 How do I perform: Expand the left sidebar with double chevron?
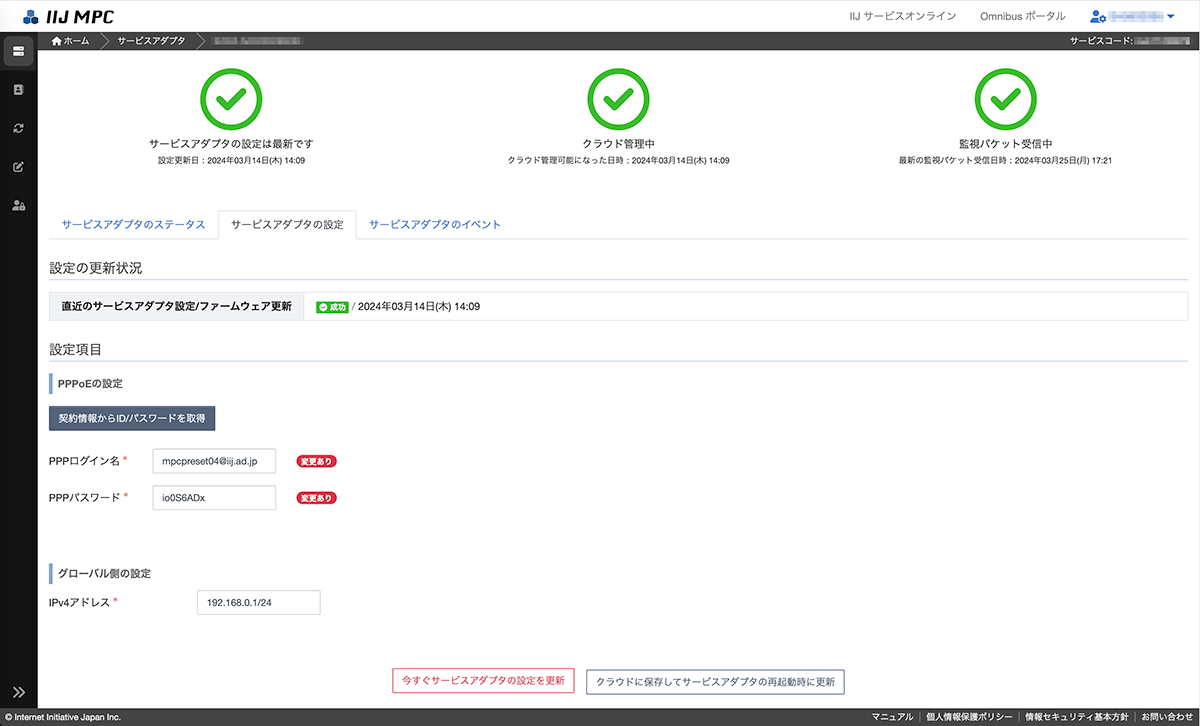(18, 692)
